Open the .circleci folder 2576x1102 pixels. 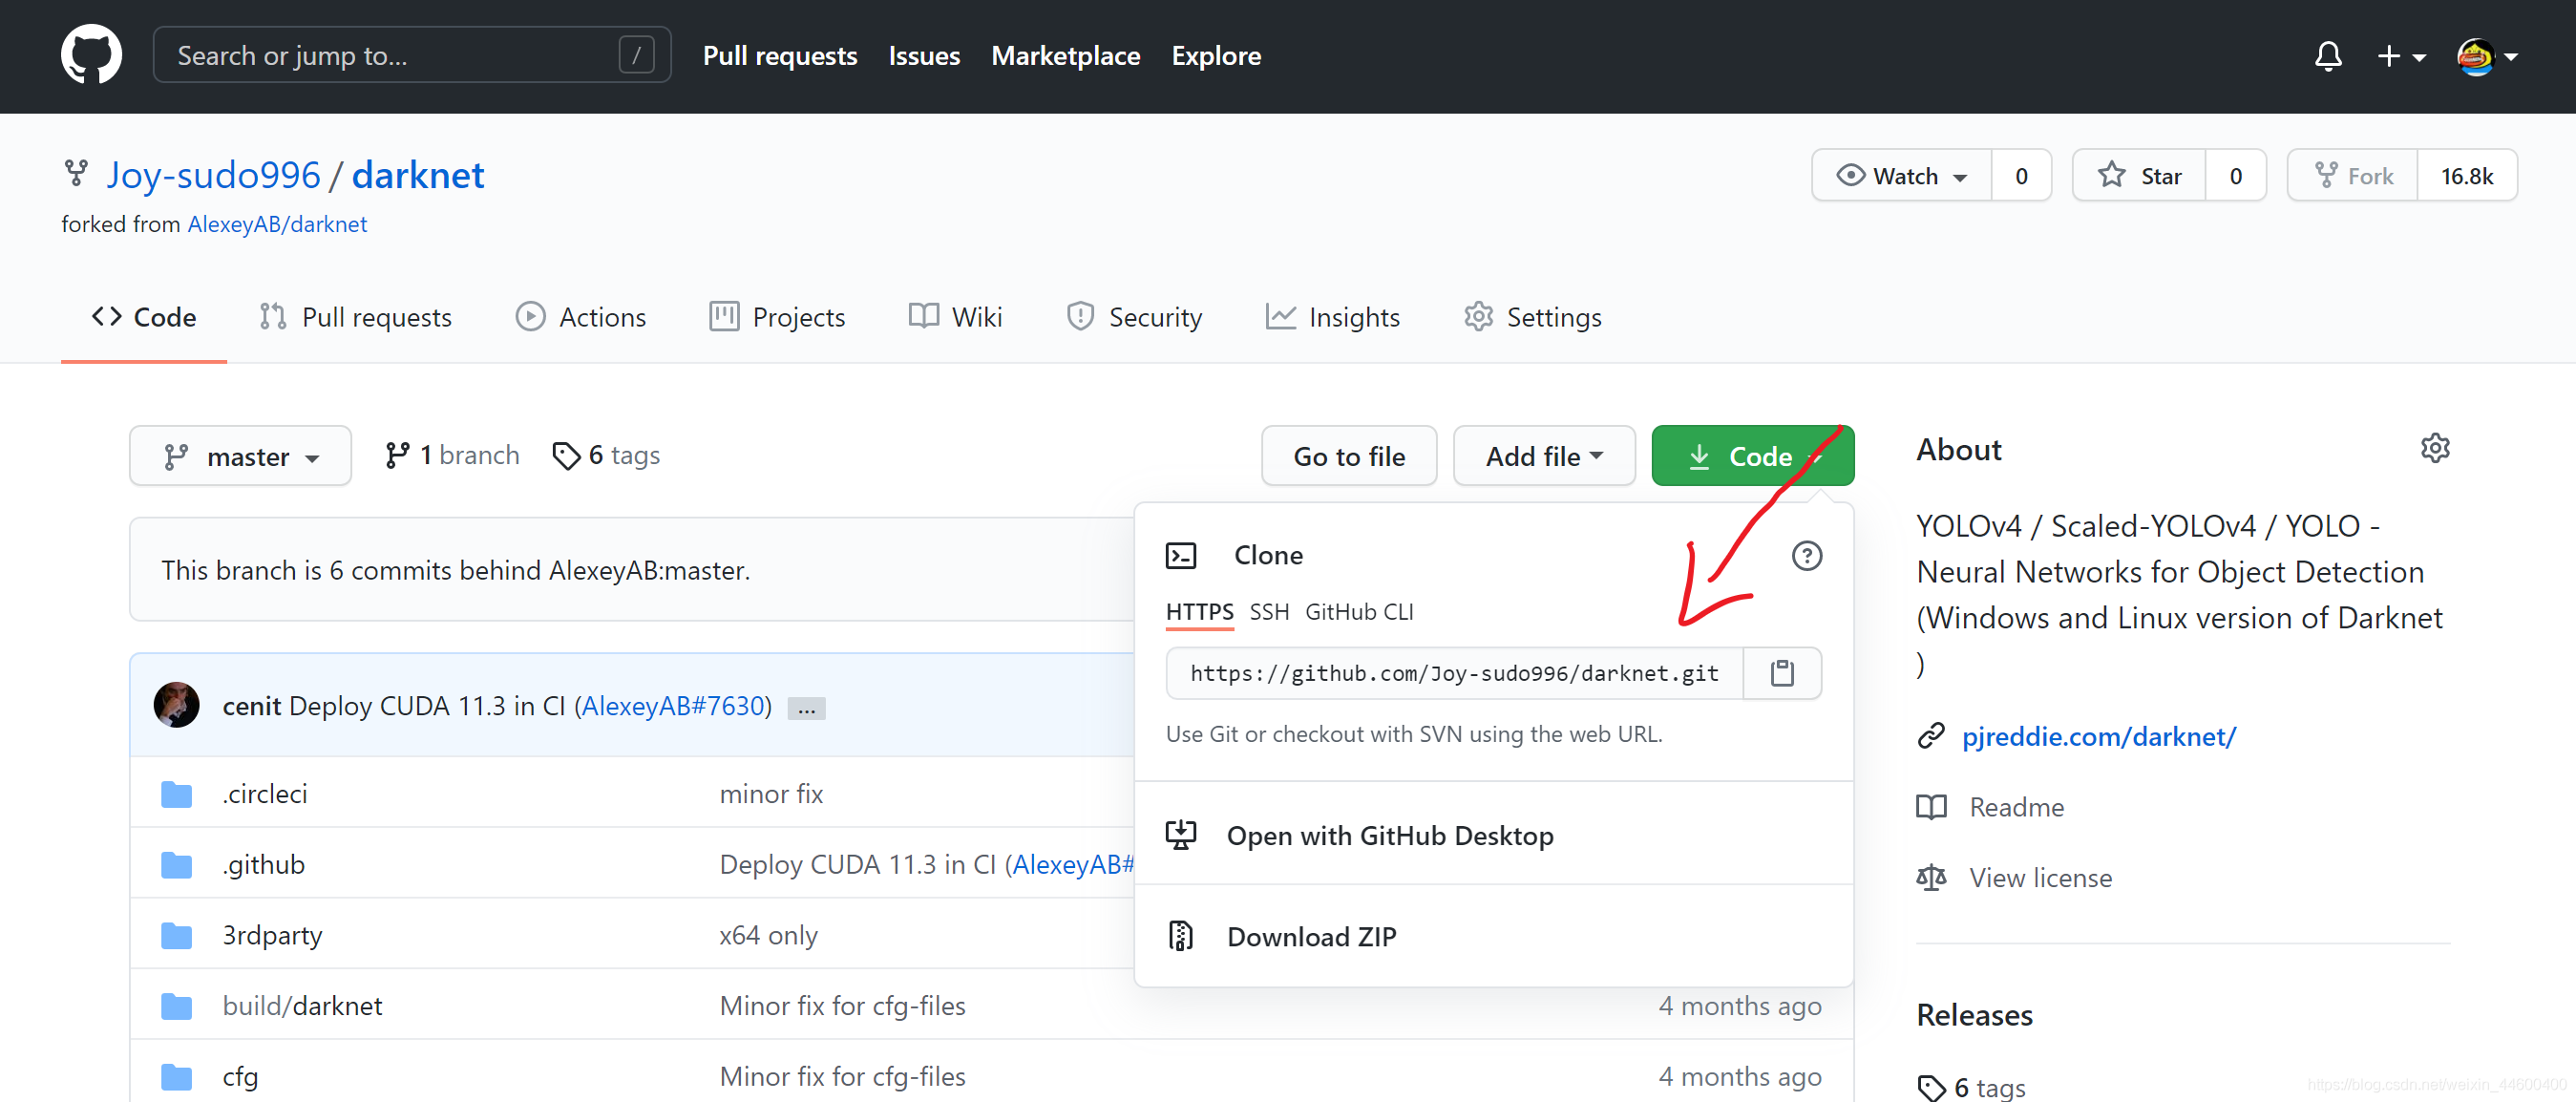(264, 794)
